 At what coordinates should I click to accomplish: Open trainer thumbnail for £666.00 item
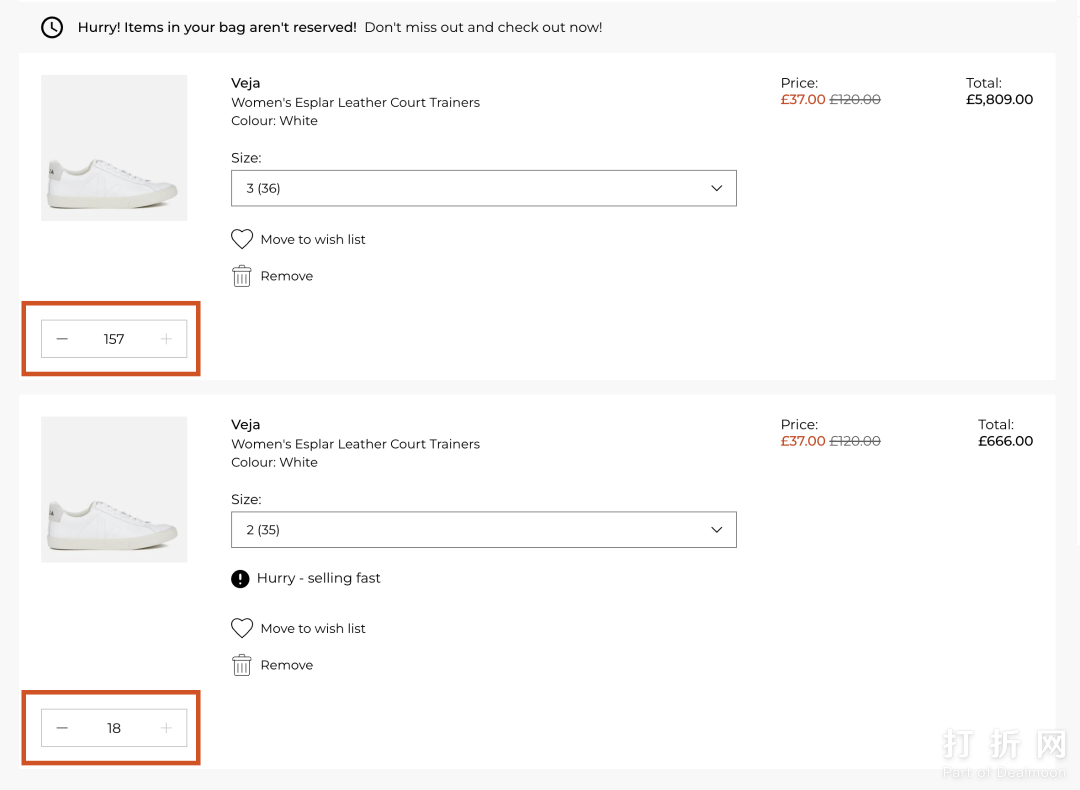(x=114, y=490)
